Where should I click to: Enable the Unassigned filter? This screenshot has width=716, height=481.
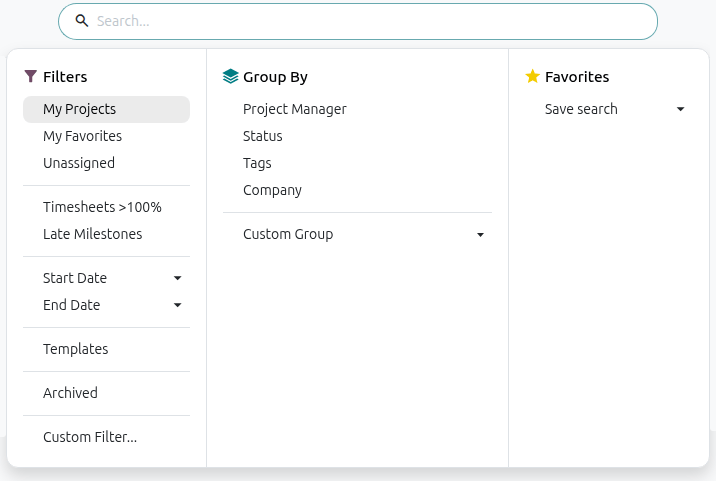tap(106, 163)
